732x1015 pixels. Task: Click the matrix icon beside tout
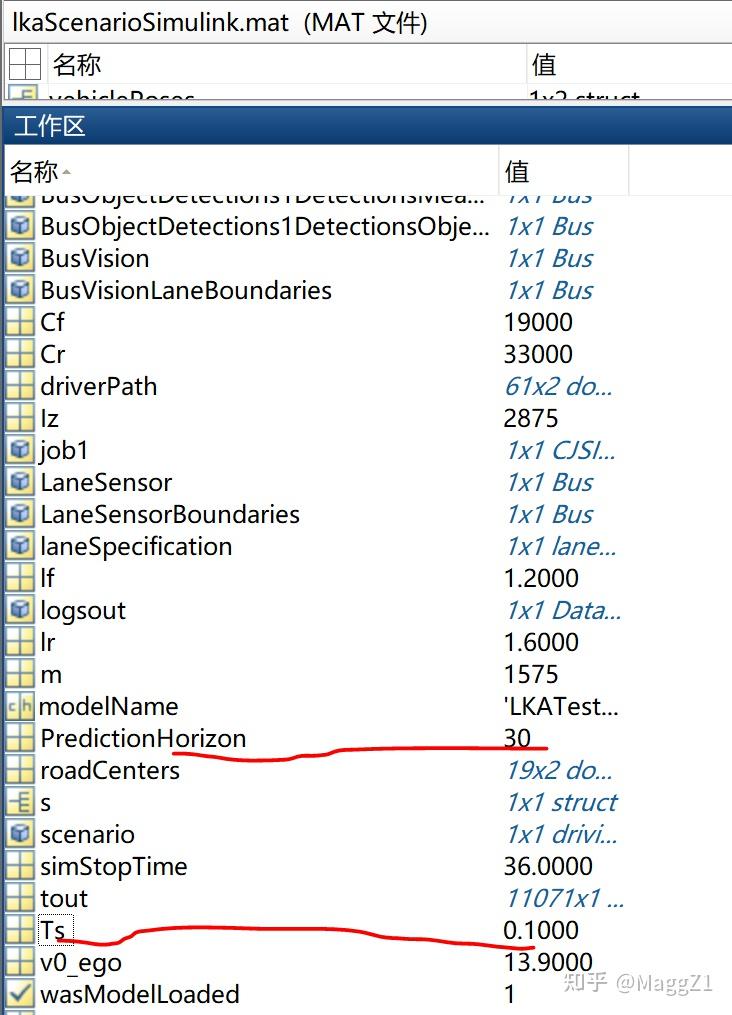[20, 898]
